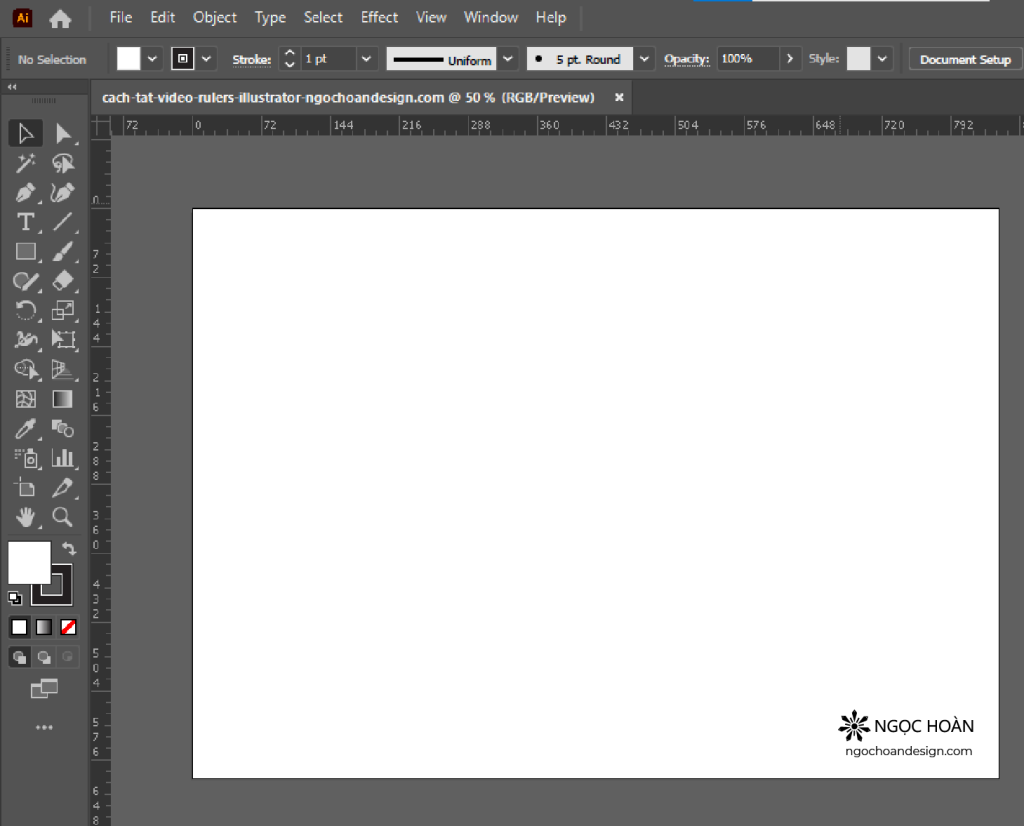
Task: Select the Selection tool
Action: click(26, 133)
